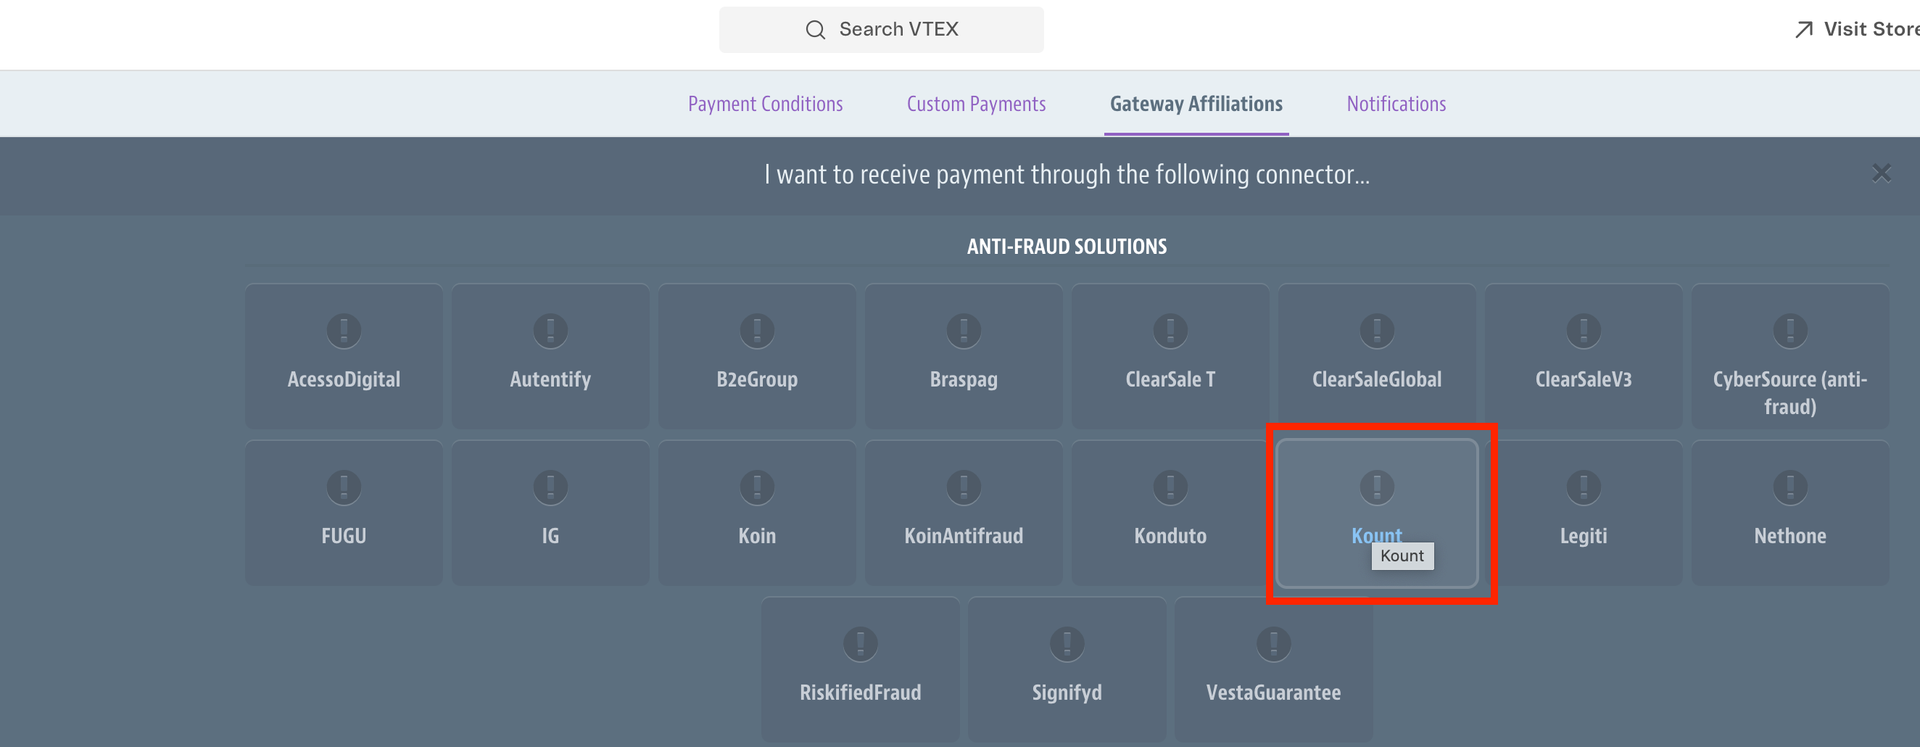Choose the ClearSaleGlobal label
This screenshot has height=747, width=1920.
tap(1377, 380)
